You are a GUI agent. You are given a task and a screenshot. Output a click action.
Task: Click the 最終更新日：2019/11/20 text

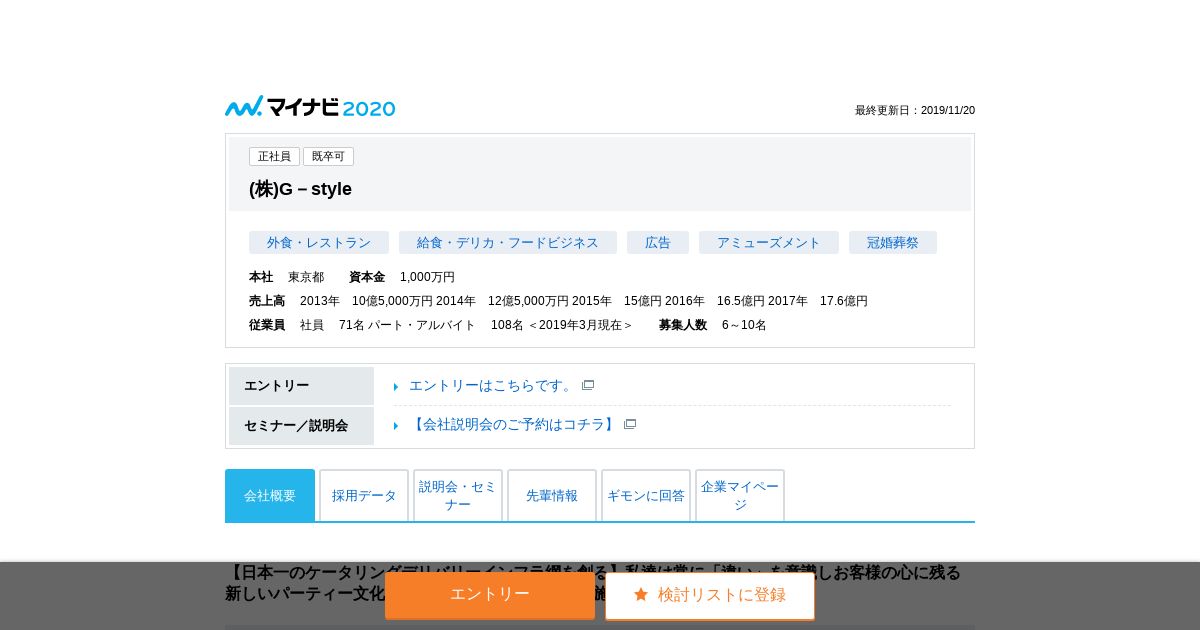pyautogui.click(x=915, y=110)
